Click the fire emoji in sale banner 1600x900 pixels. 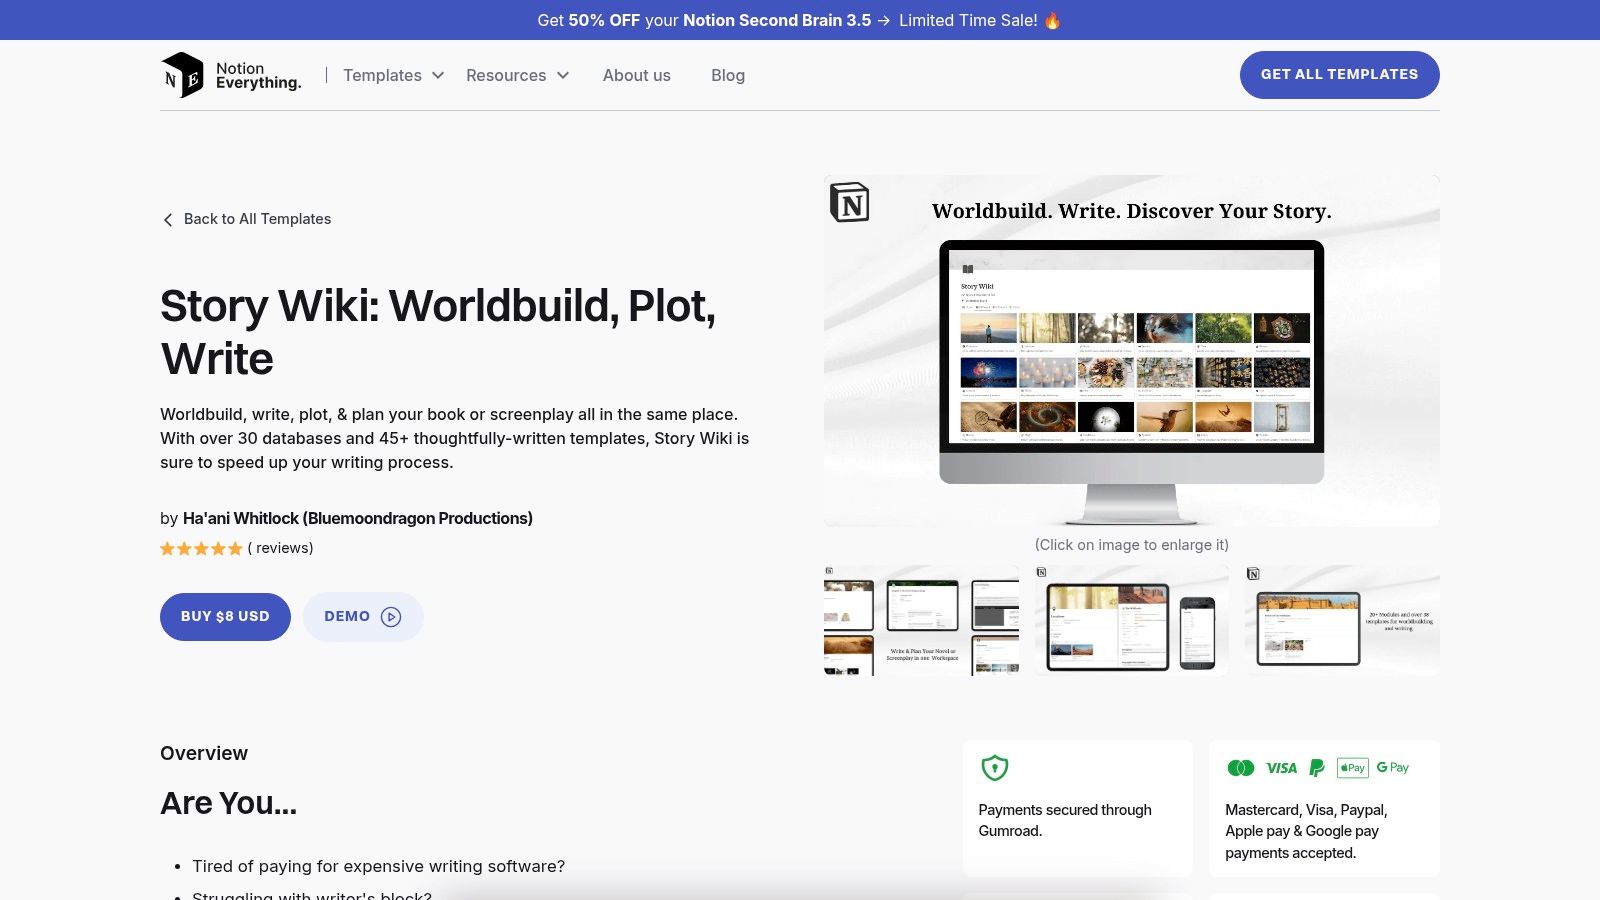pyautogui.click(x=1052, y=20)
